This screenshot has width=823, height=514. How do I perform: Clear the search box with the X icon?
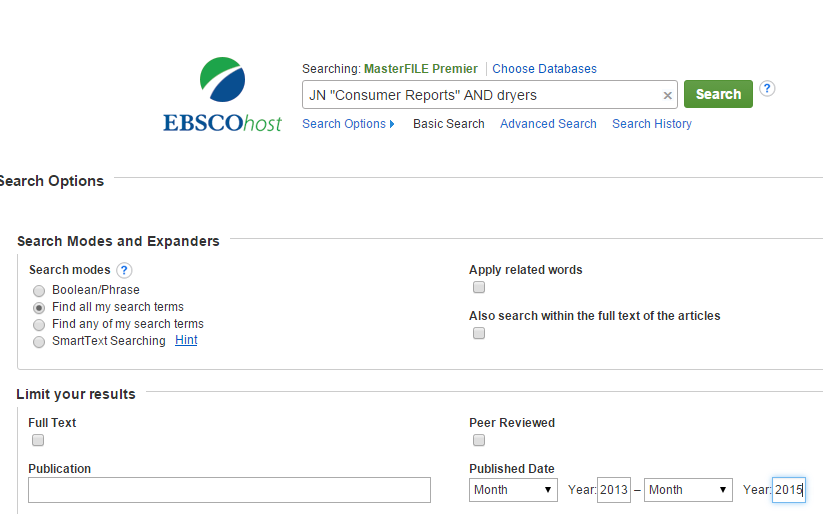pos(667,96)
